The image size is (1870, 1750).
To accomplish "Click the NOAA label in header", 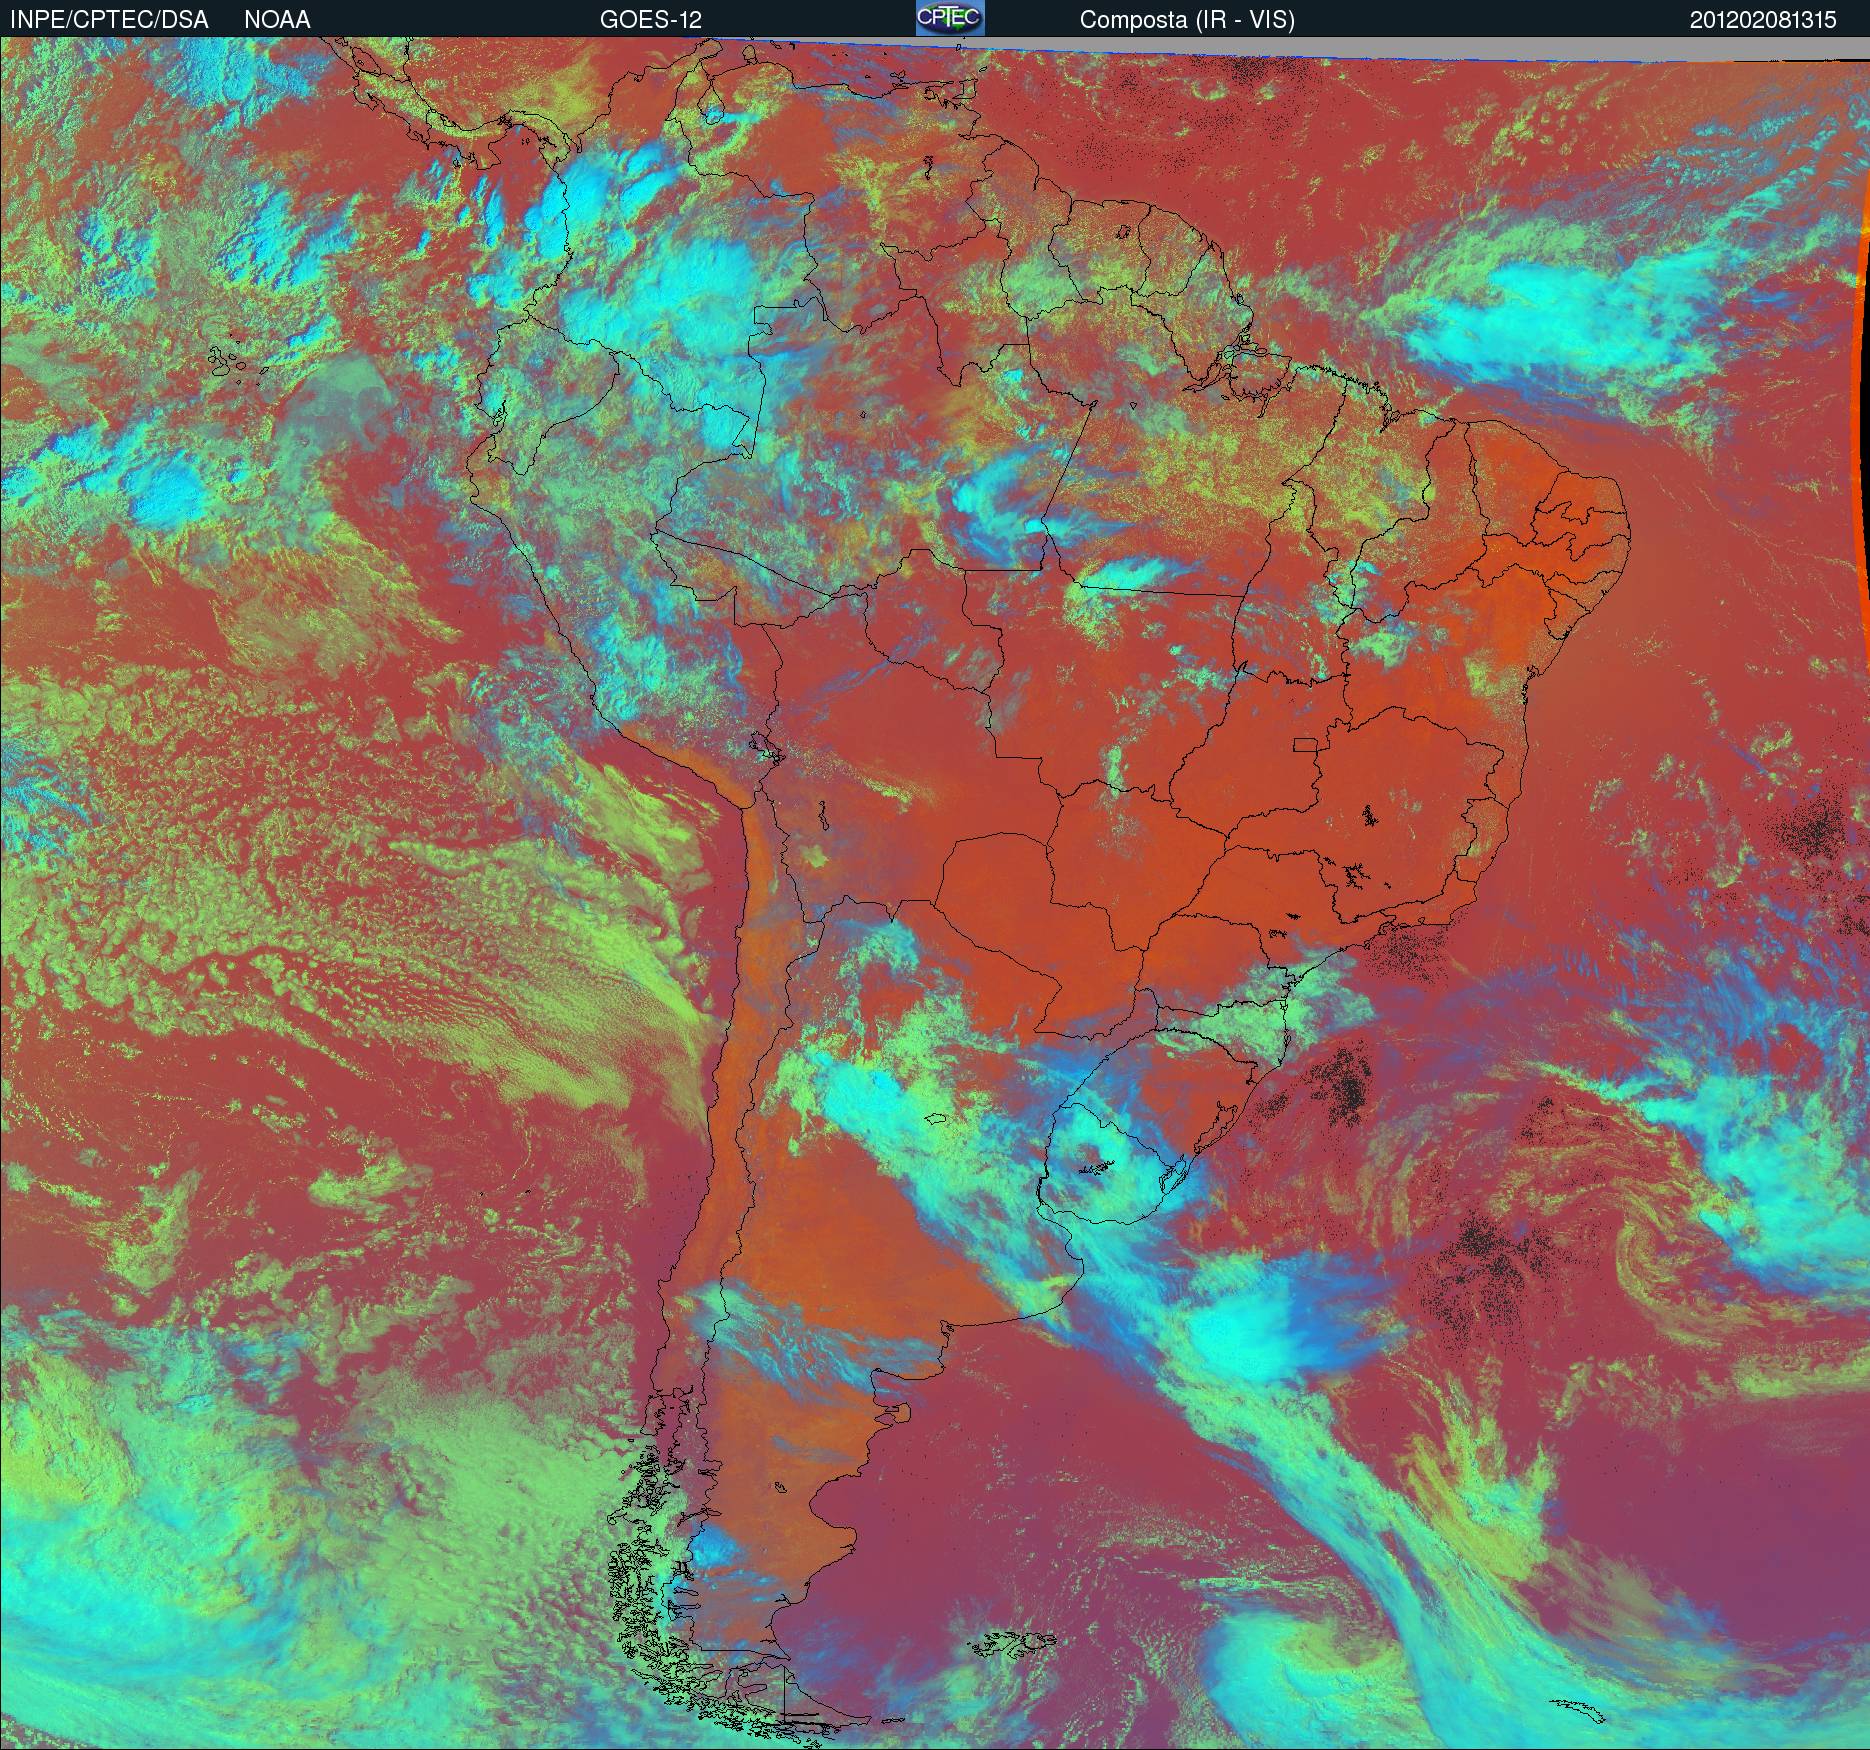I will click(277, 20).
